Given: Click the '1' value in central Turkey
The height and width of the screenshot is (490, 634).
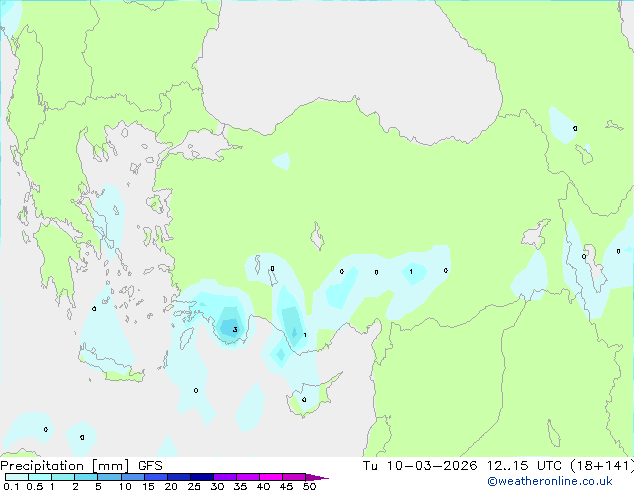Looking at the screenshot, I should click(411, 271).
